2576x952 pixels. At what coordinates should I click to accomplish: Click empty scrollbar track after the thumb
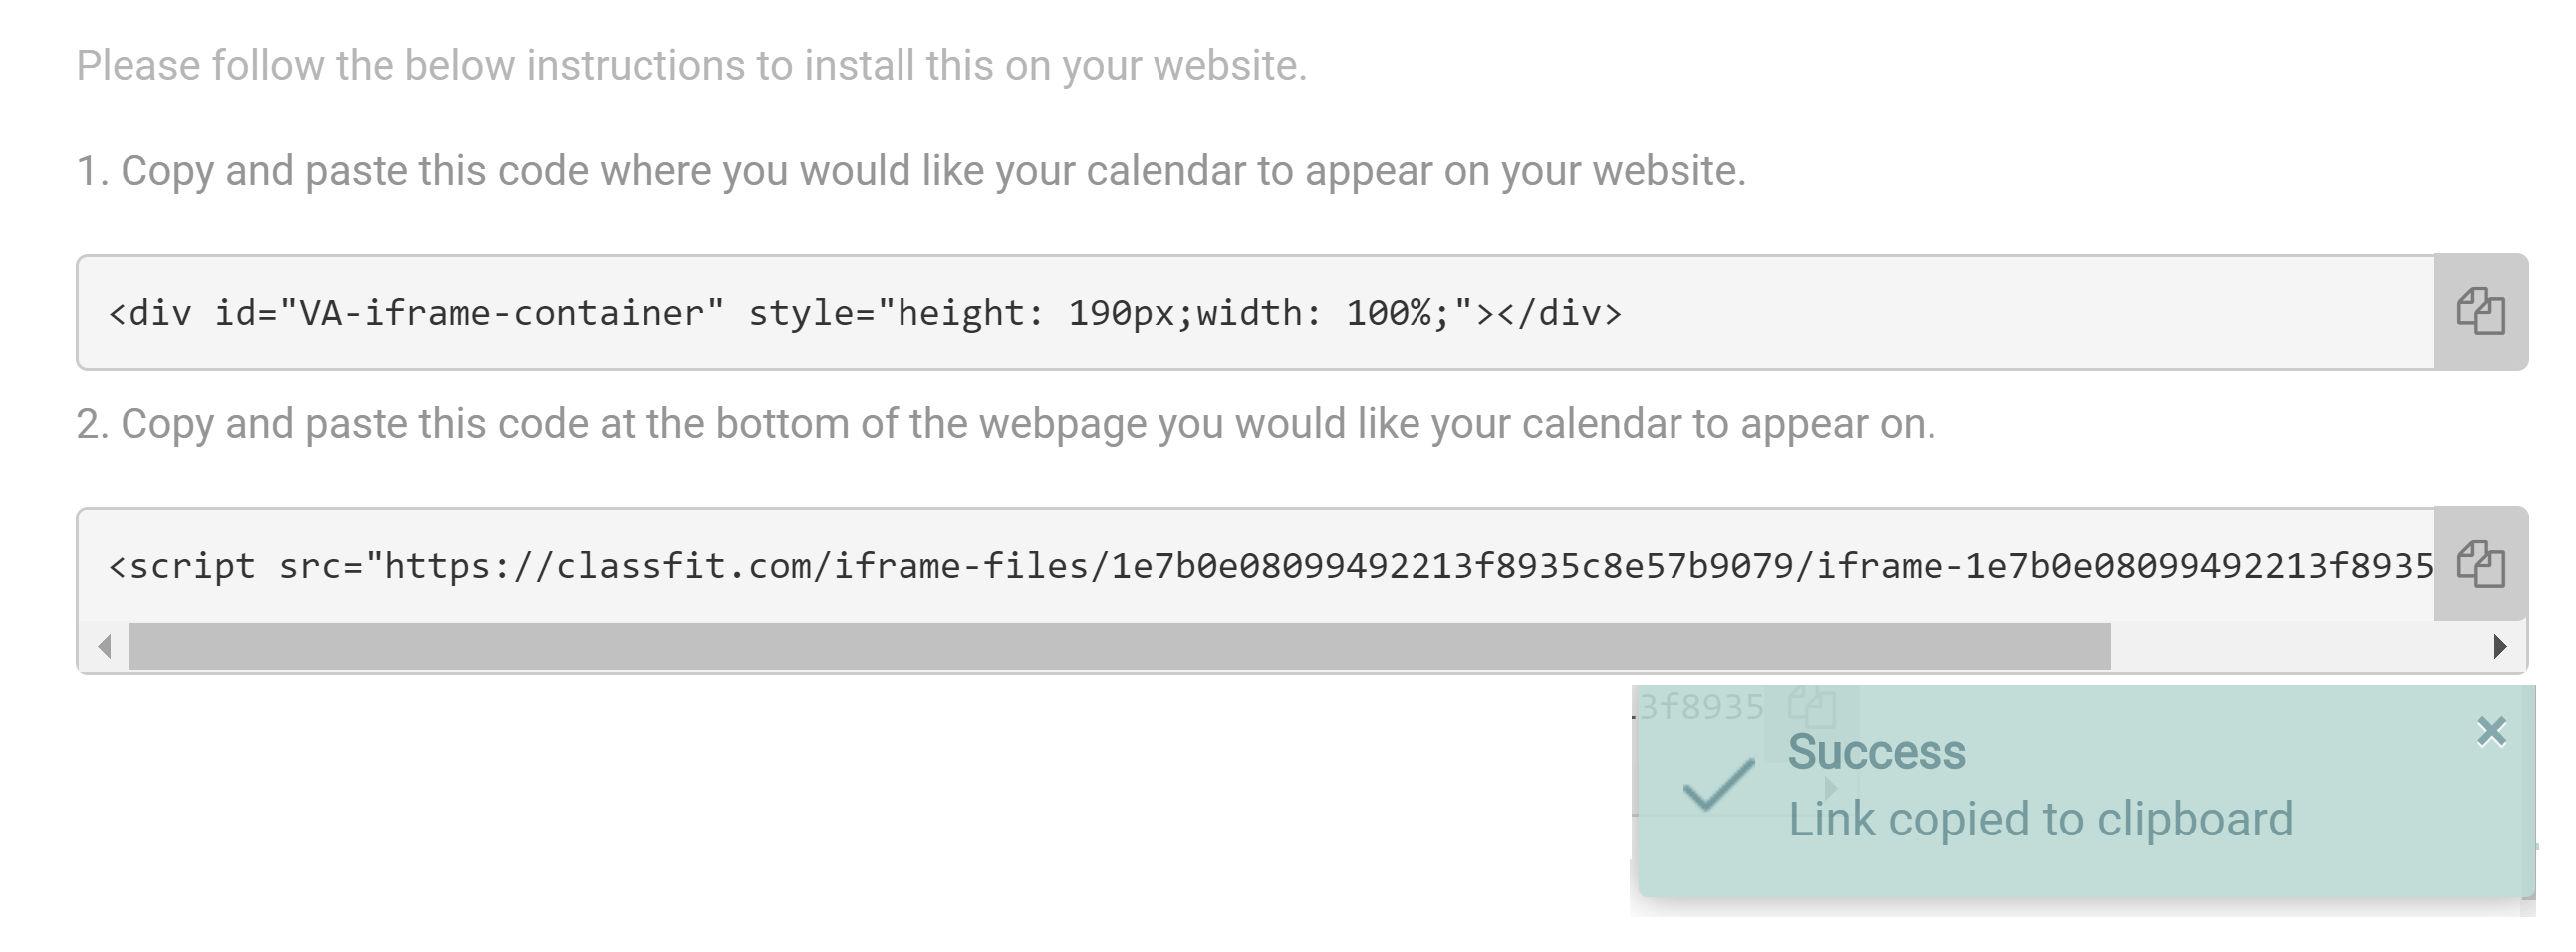point(2296,647)
